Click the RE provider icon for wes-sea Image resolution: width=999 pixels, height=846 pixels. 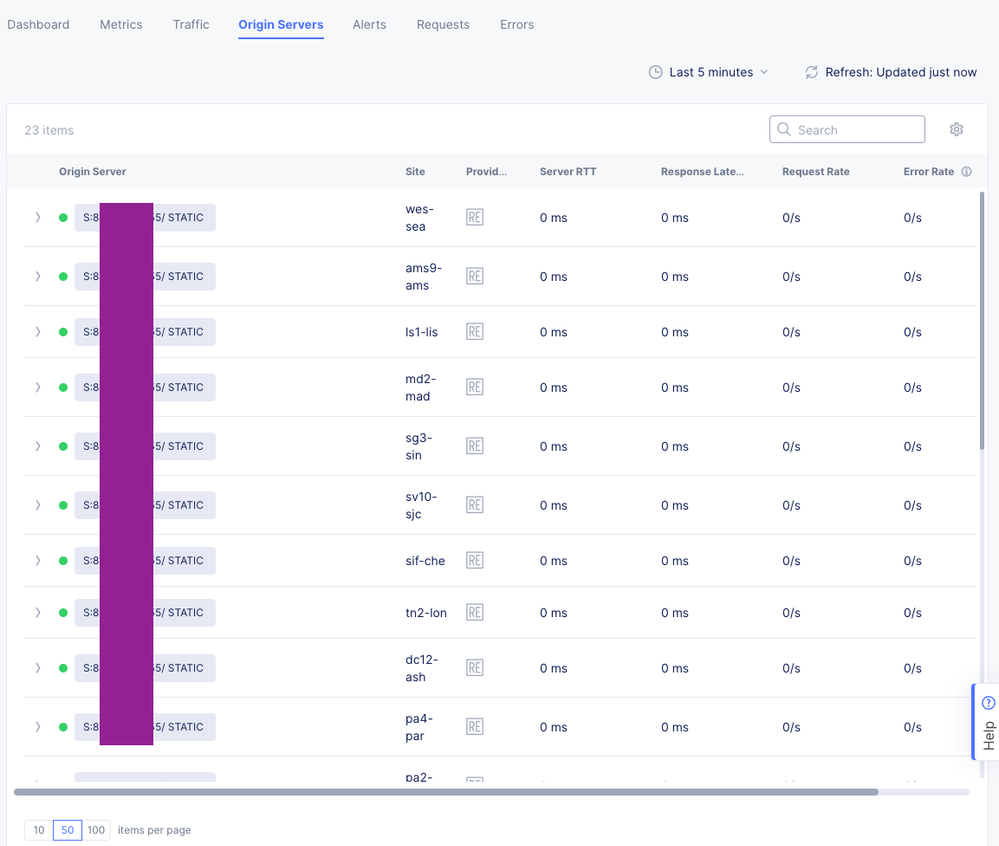[475, 218]
